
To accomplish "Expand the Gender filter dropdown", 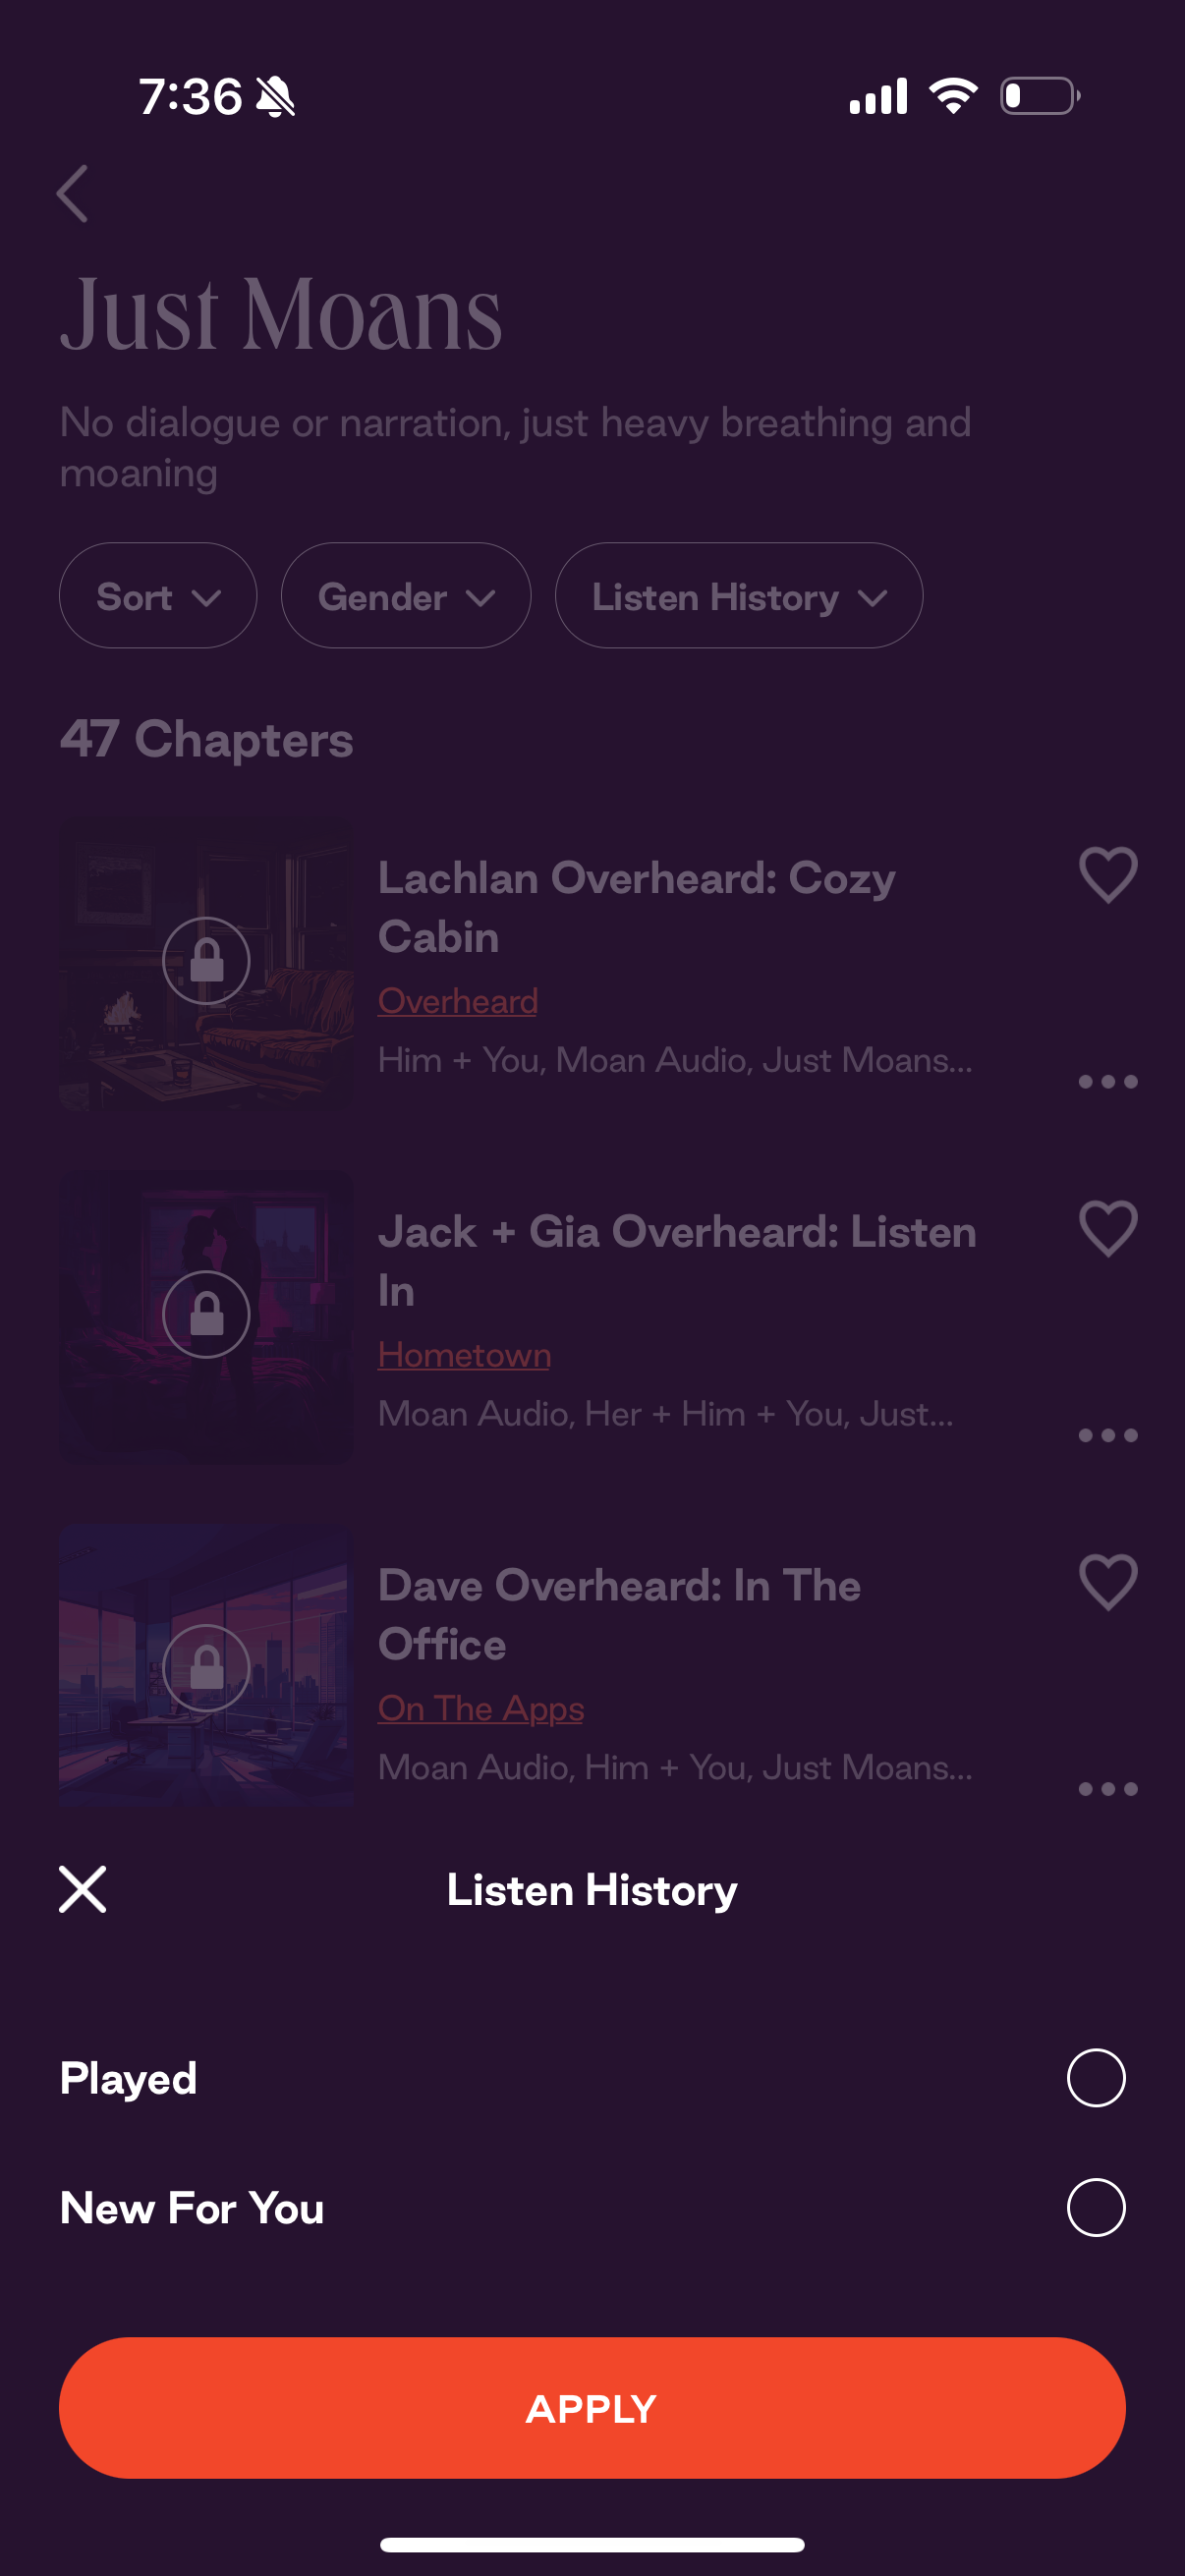I will tap(406, 596).
